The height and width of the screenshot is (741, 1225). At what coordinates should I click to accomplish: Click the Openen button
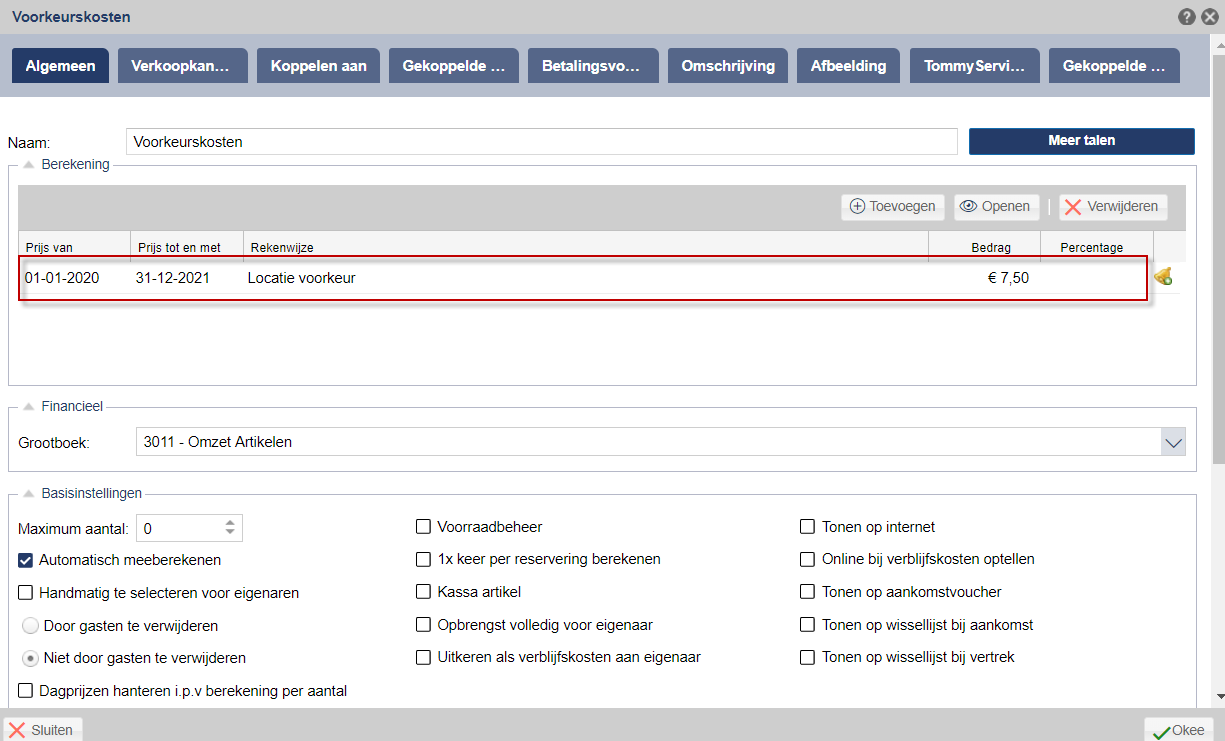(x=995, y=207)
